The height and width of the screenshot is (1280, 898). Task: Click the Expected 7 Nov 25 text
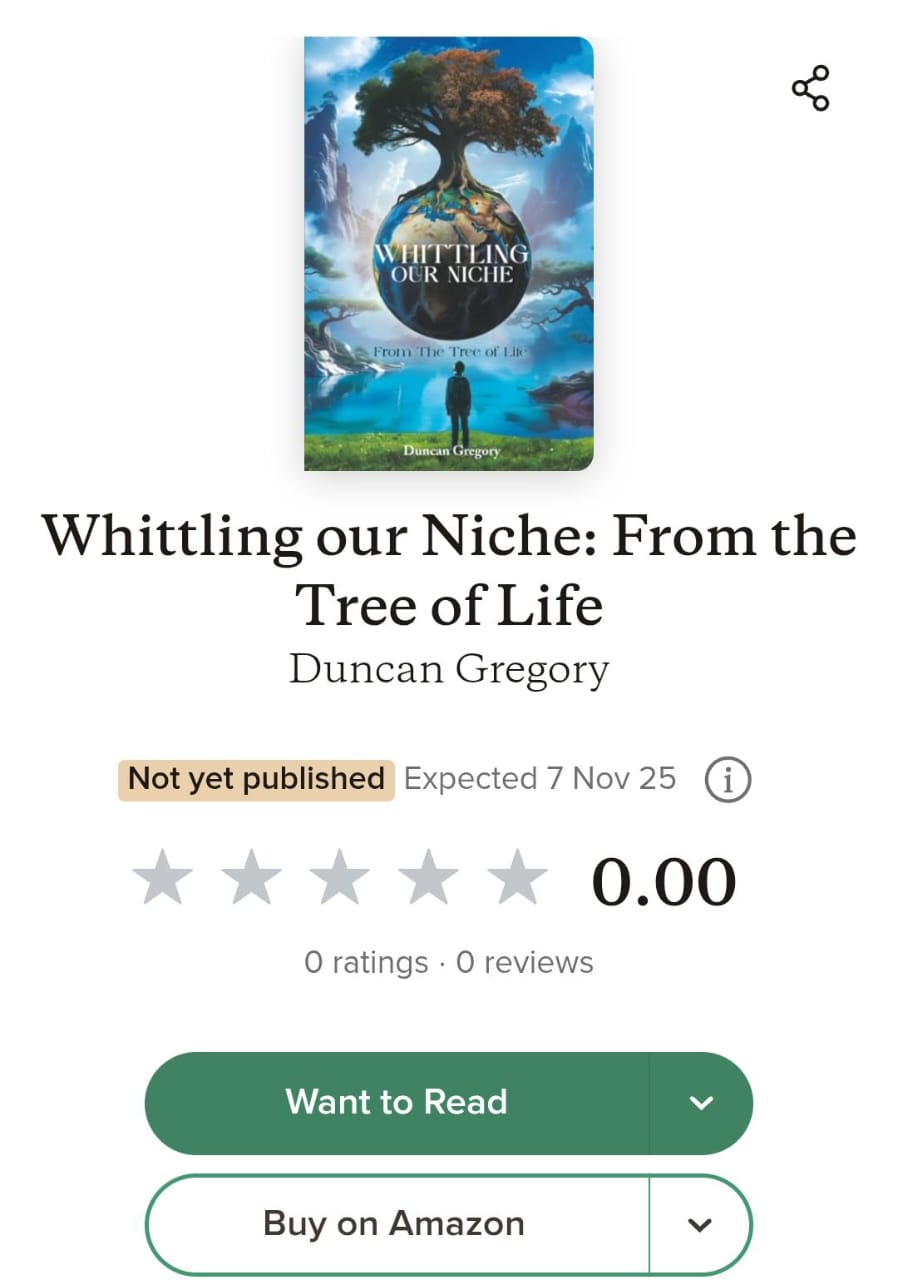[x=540, y=779]
